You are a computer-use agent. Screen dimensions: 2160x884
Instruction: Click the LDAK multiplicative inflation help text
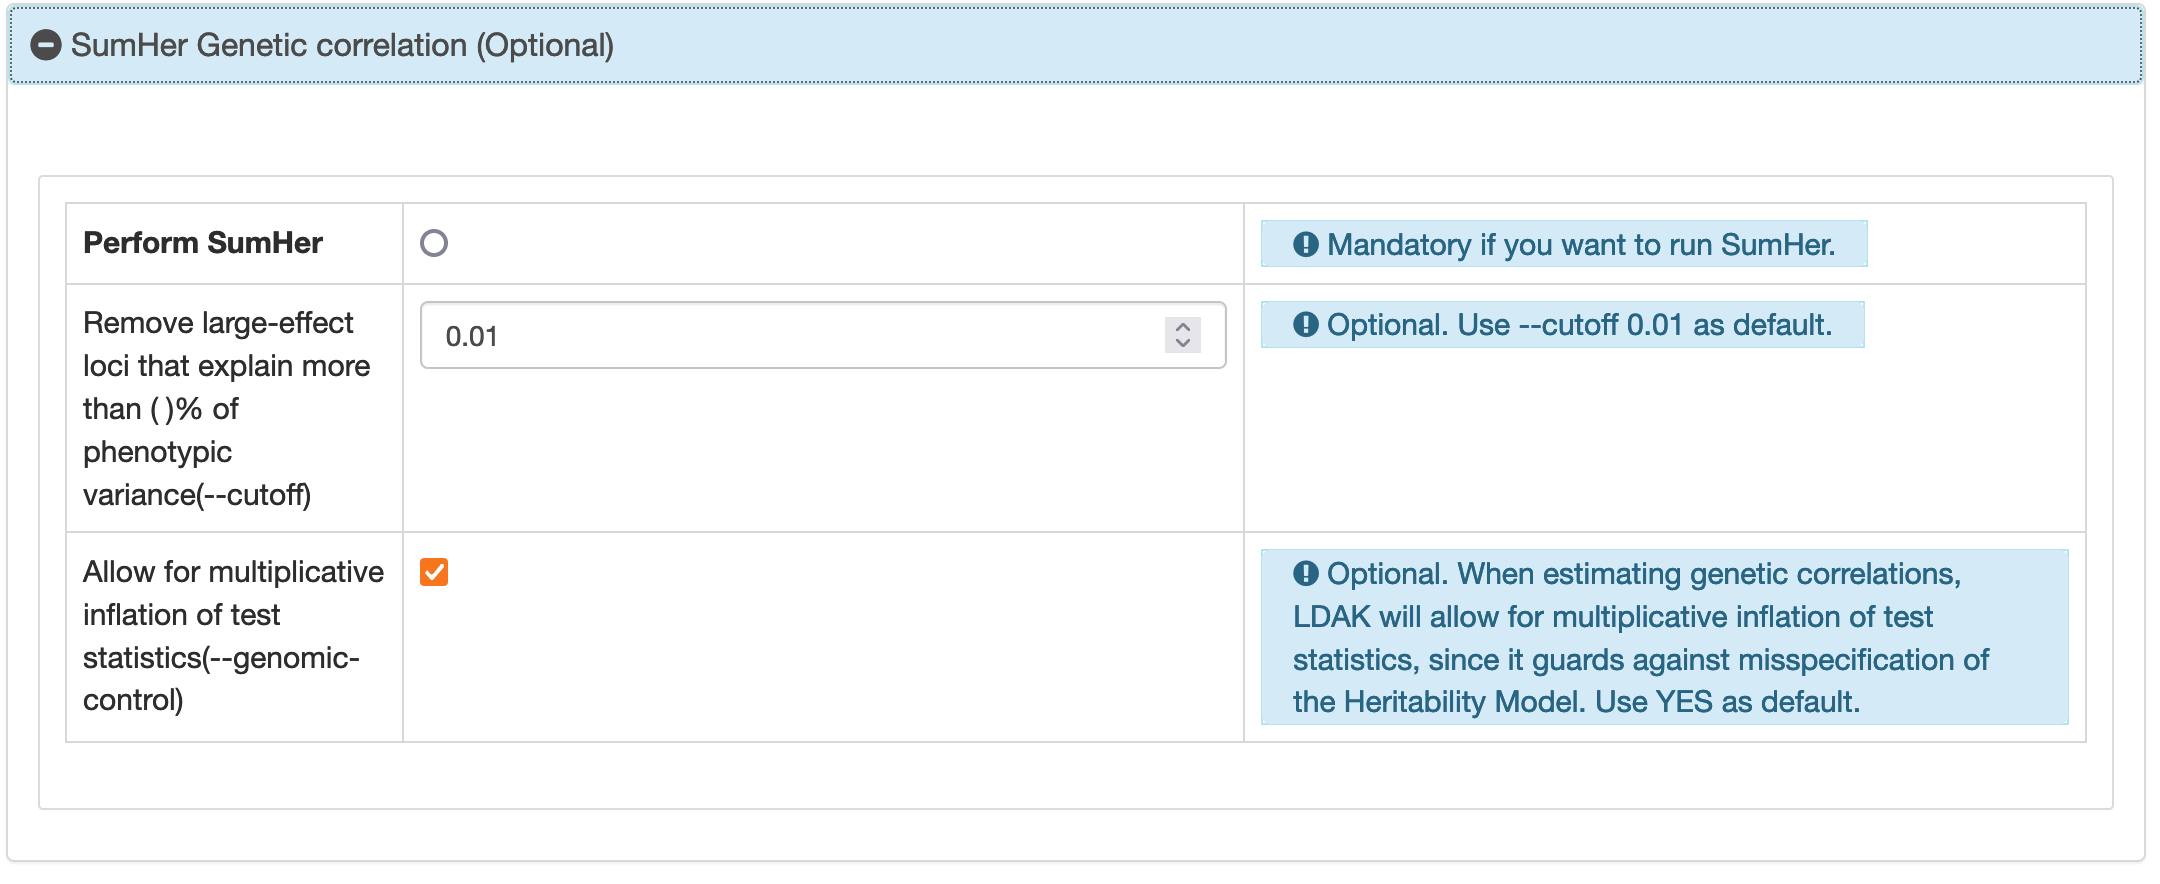click(x=1640, y=638)
